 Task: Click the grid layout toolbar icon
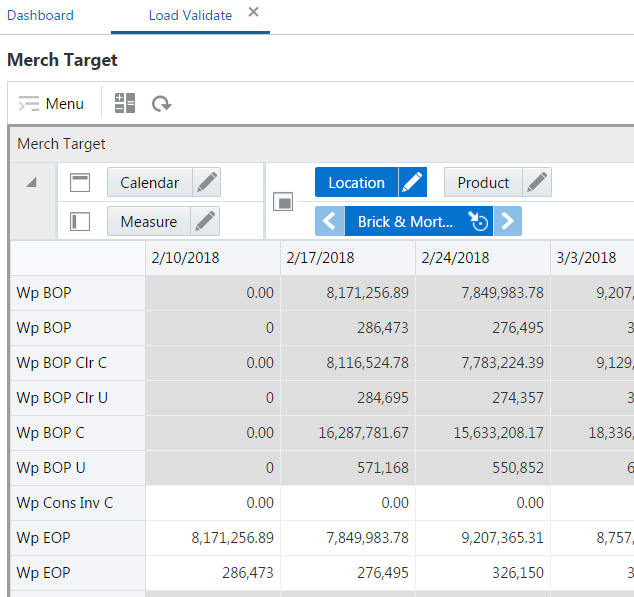coord(125,103)
